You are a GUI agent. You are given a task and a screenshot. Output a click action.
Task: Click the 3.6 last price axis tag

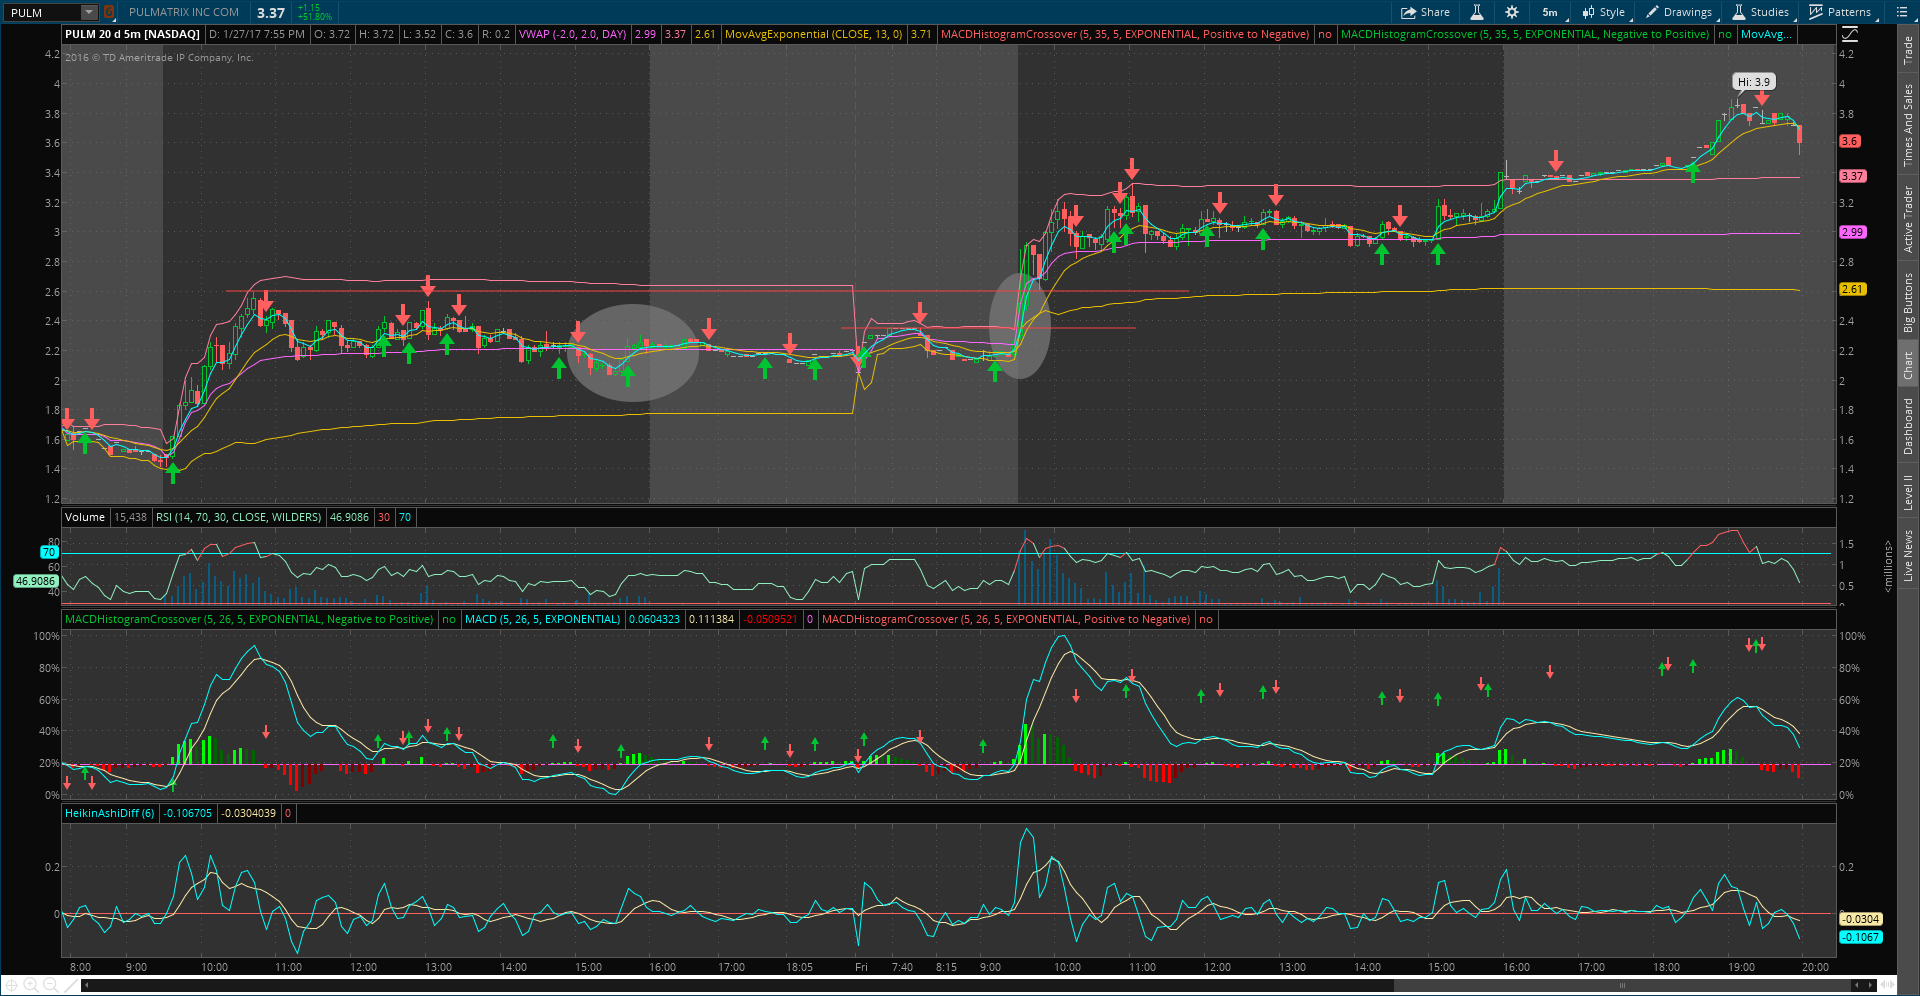point(1850,141)
